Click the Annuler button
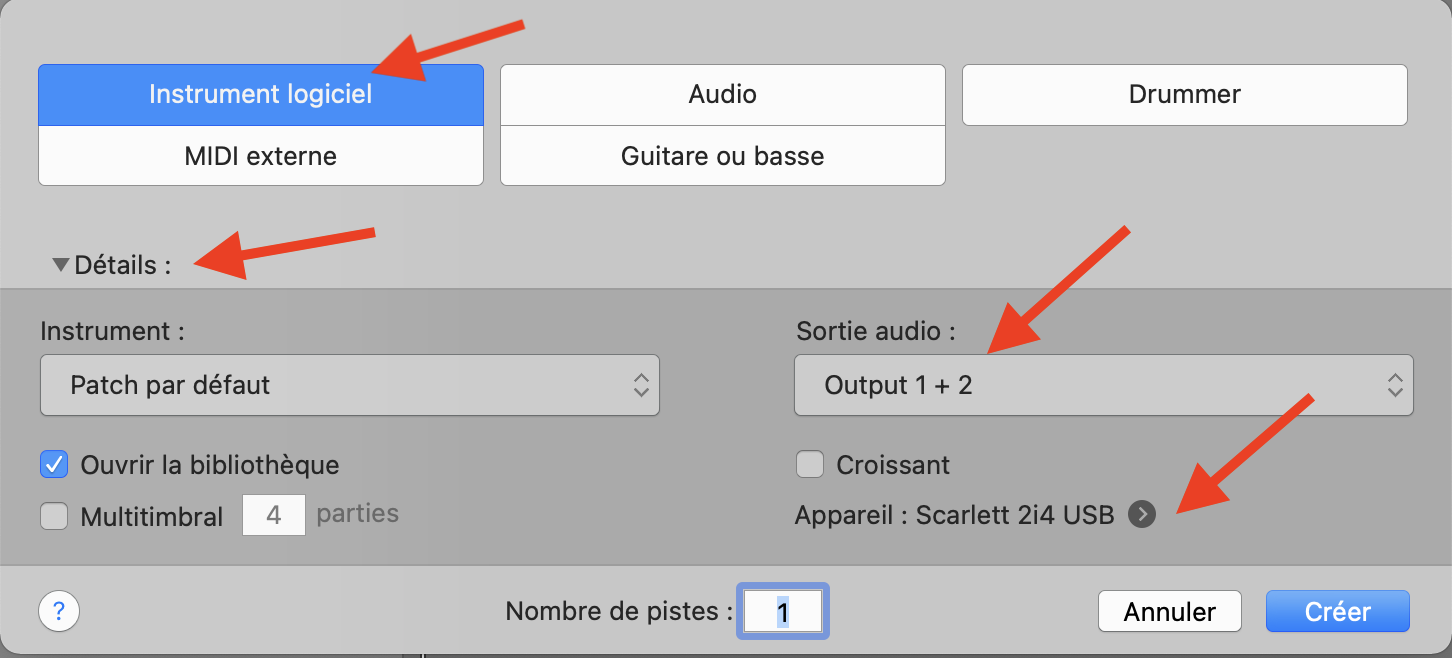Viewport: 1452px width, 658px height. [1169, 611]
